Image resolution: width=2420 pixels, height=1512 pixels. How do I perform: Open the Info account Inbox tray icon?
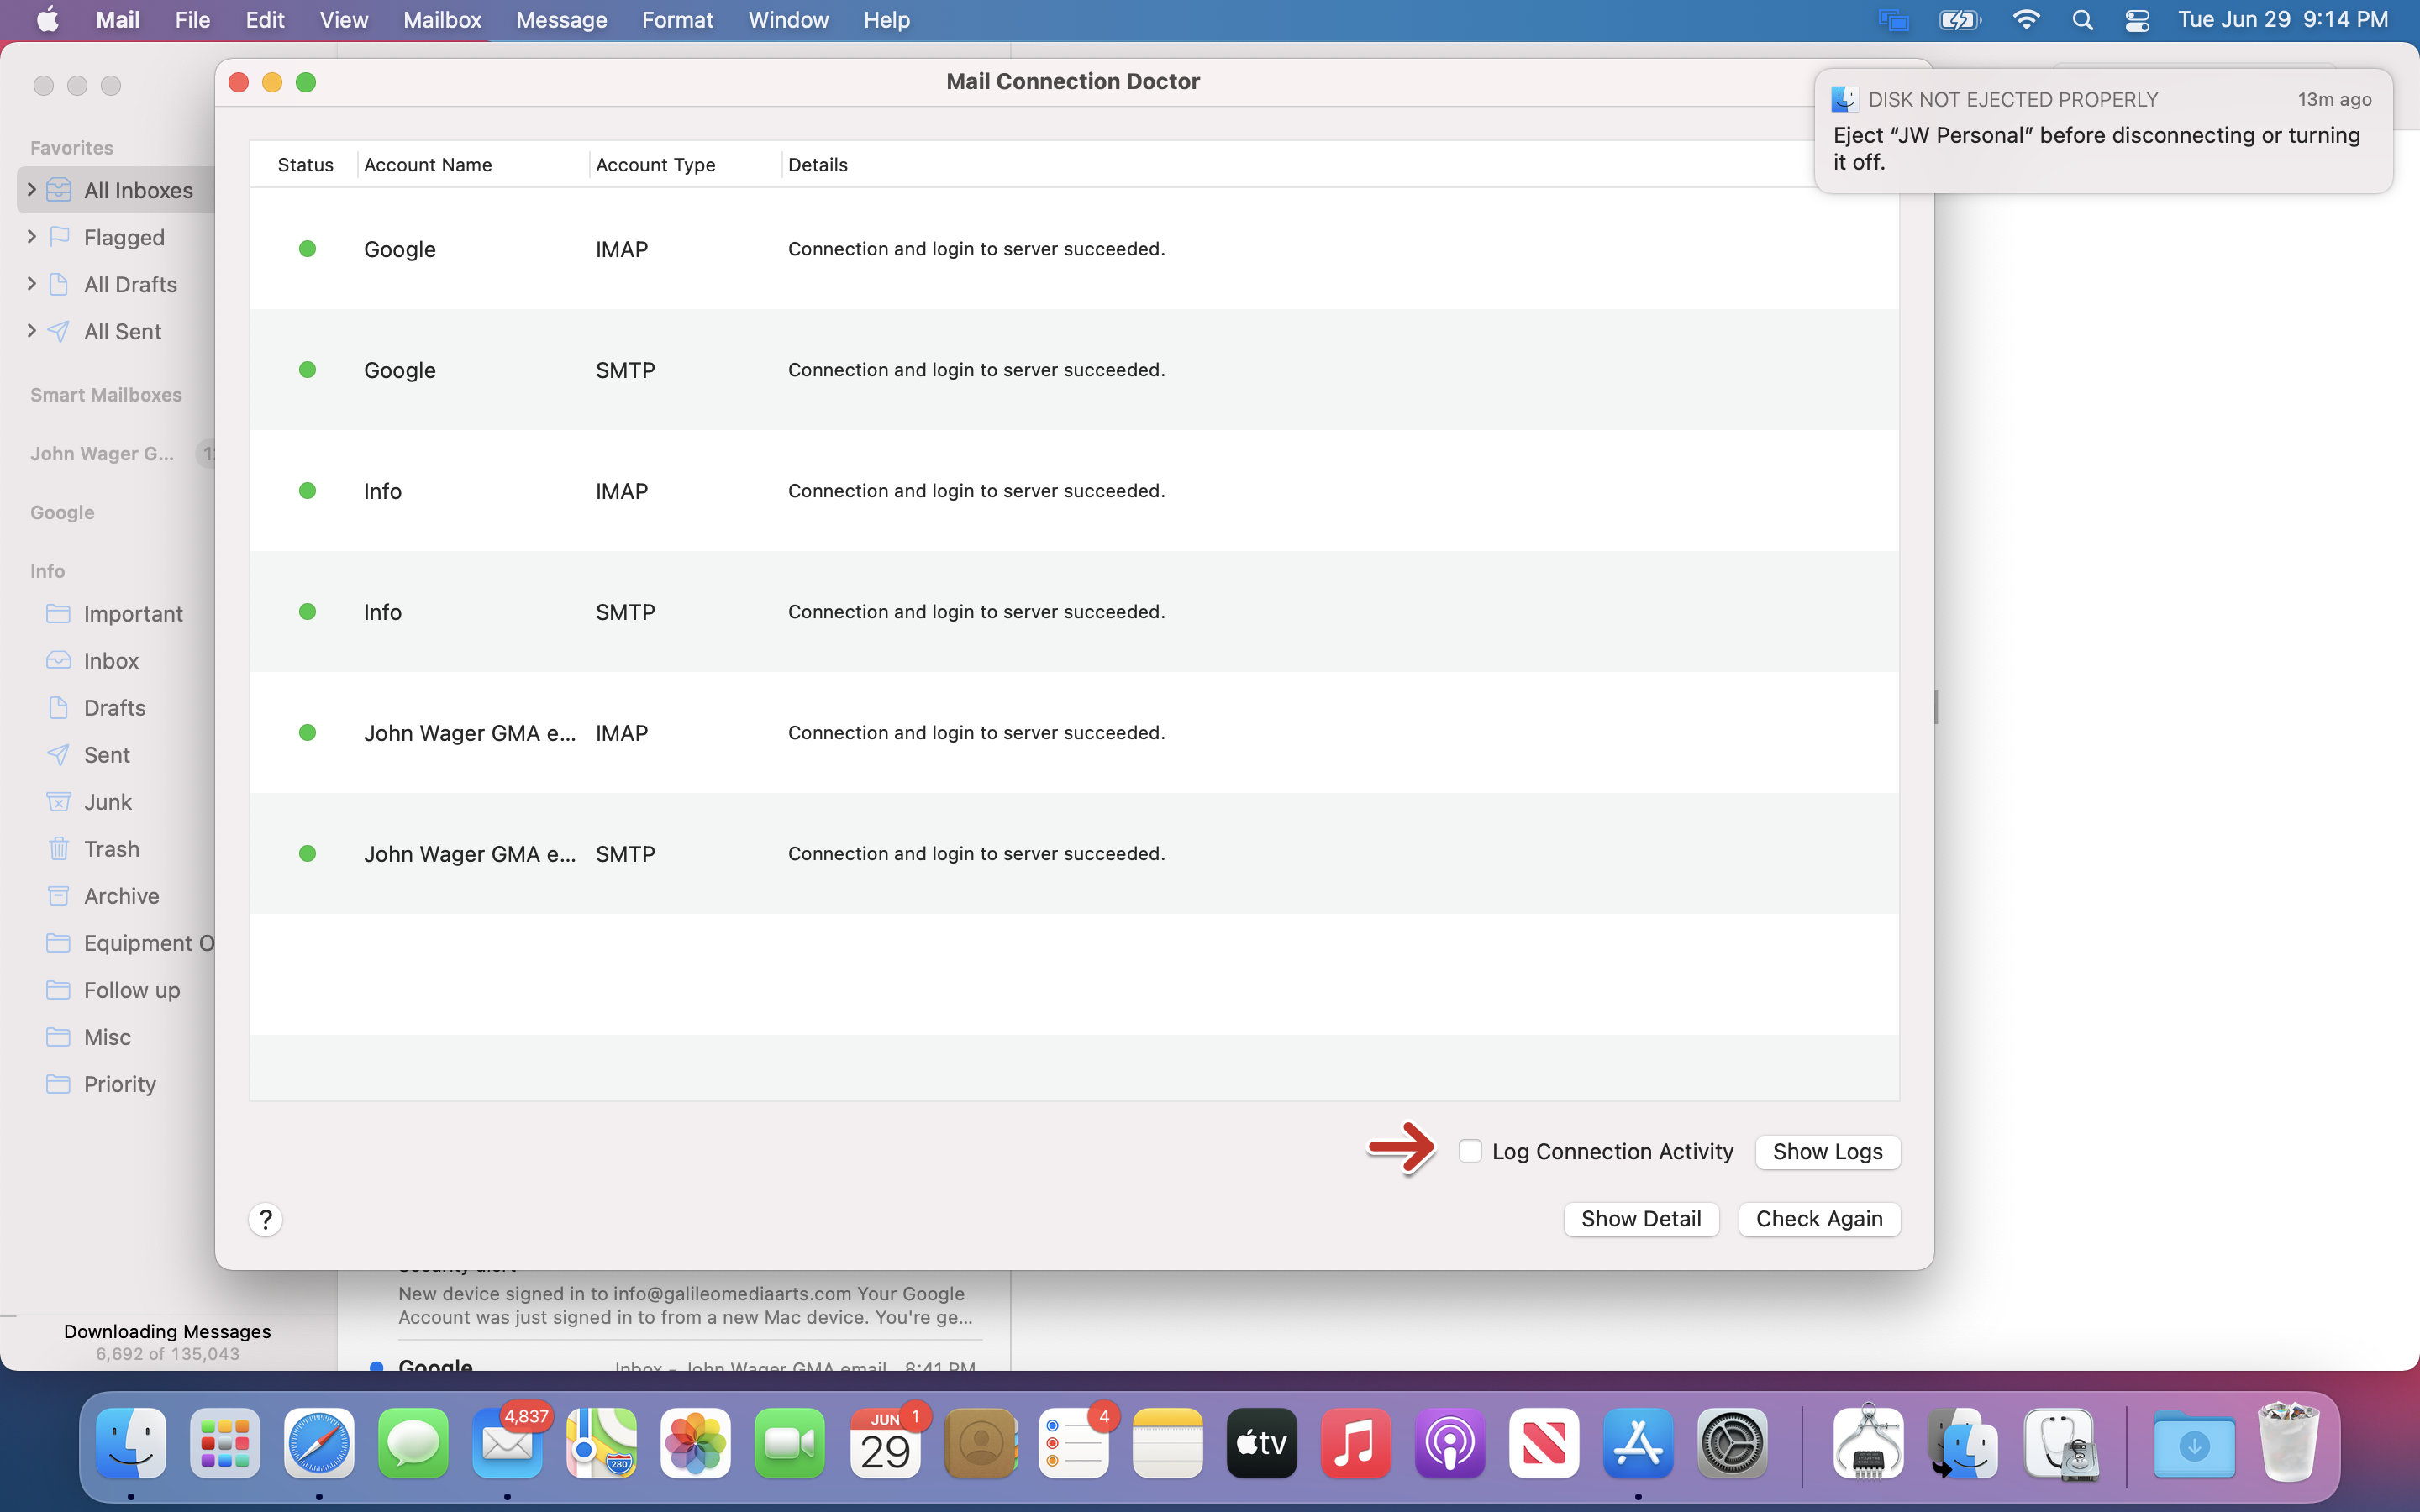pyautogui.click(x=59, y=660)
